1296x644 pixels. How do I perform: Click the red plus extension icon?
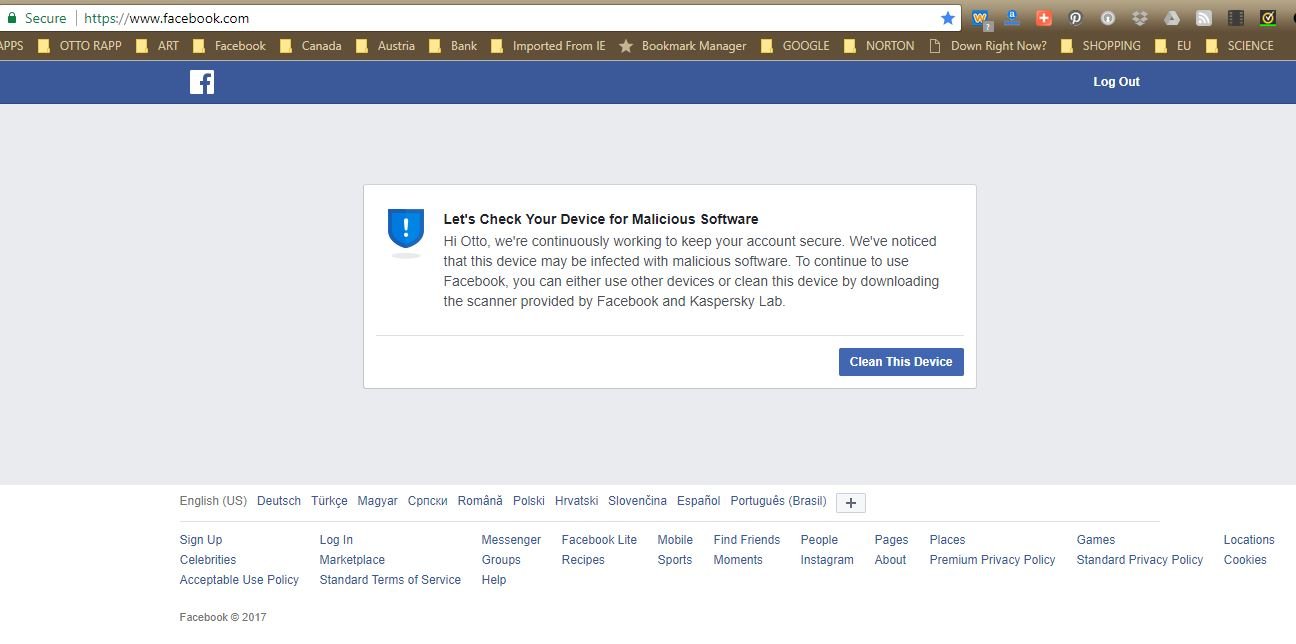1044,18
